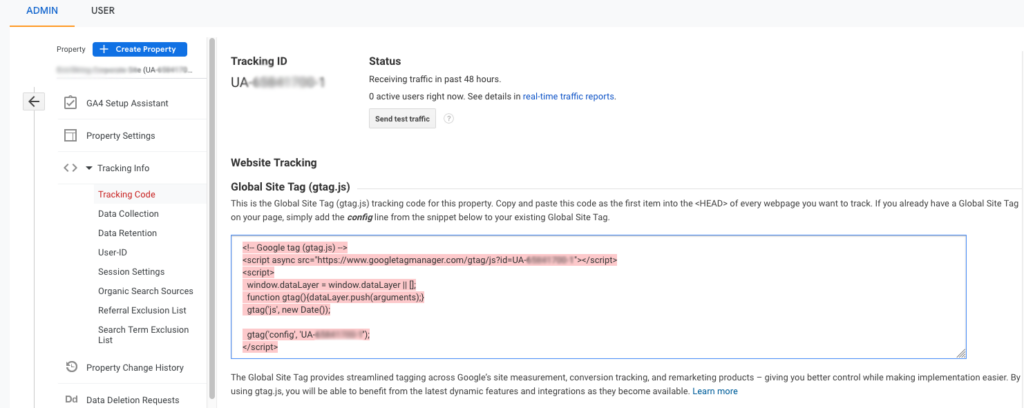This screenshot has width=1024, height=408.
Task: Click the Property Settings layout icon
Action: pyautogui.click(x=70, y=136)
